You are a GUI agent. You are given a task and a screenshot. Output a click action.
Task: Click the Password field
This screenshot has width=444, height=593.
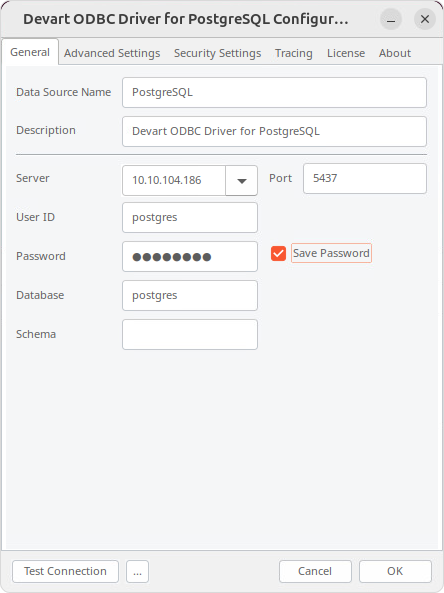click(190, 256)
